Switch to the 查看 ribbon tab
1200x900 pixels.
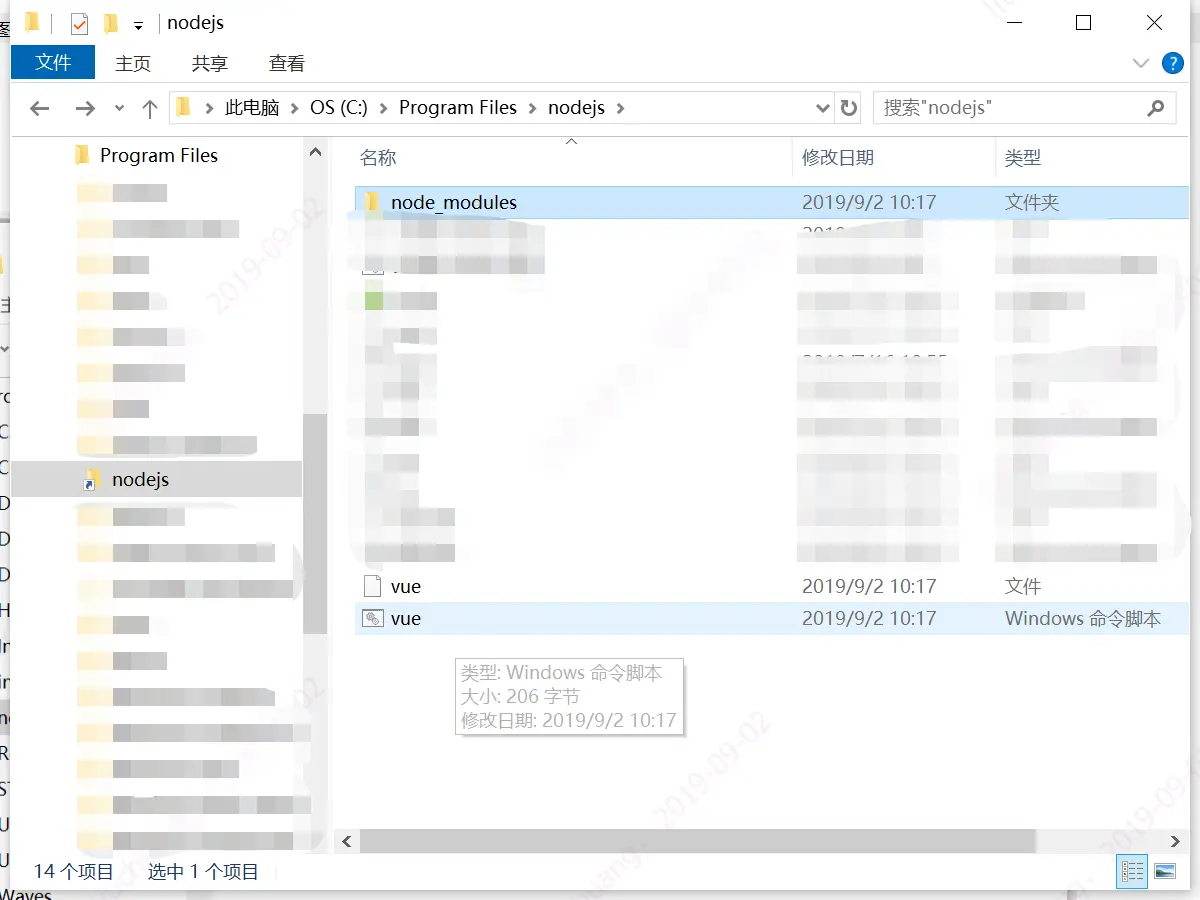[286, 63]
